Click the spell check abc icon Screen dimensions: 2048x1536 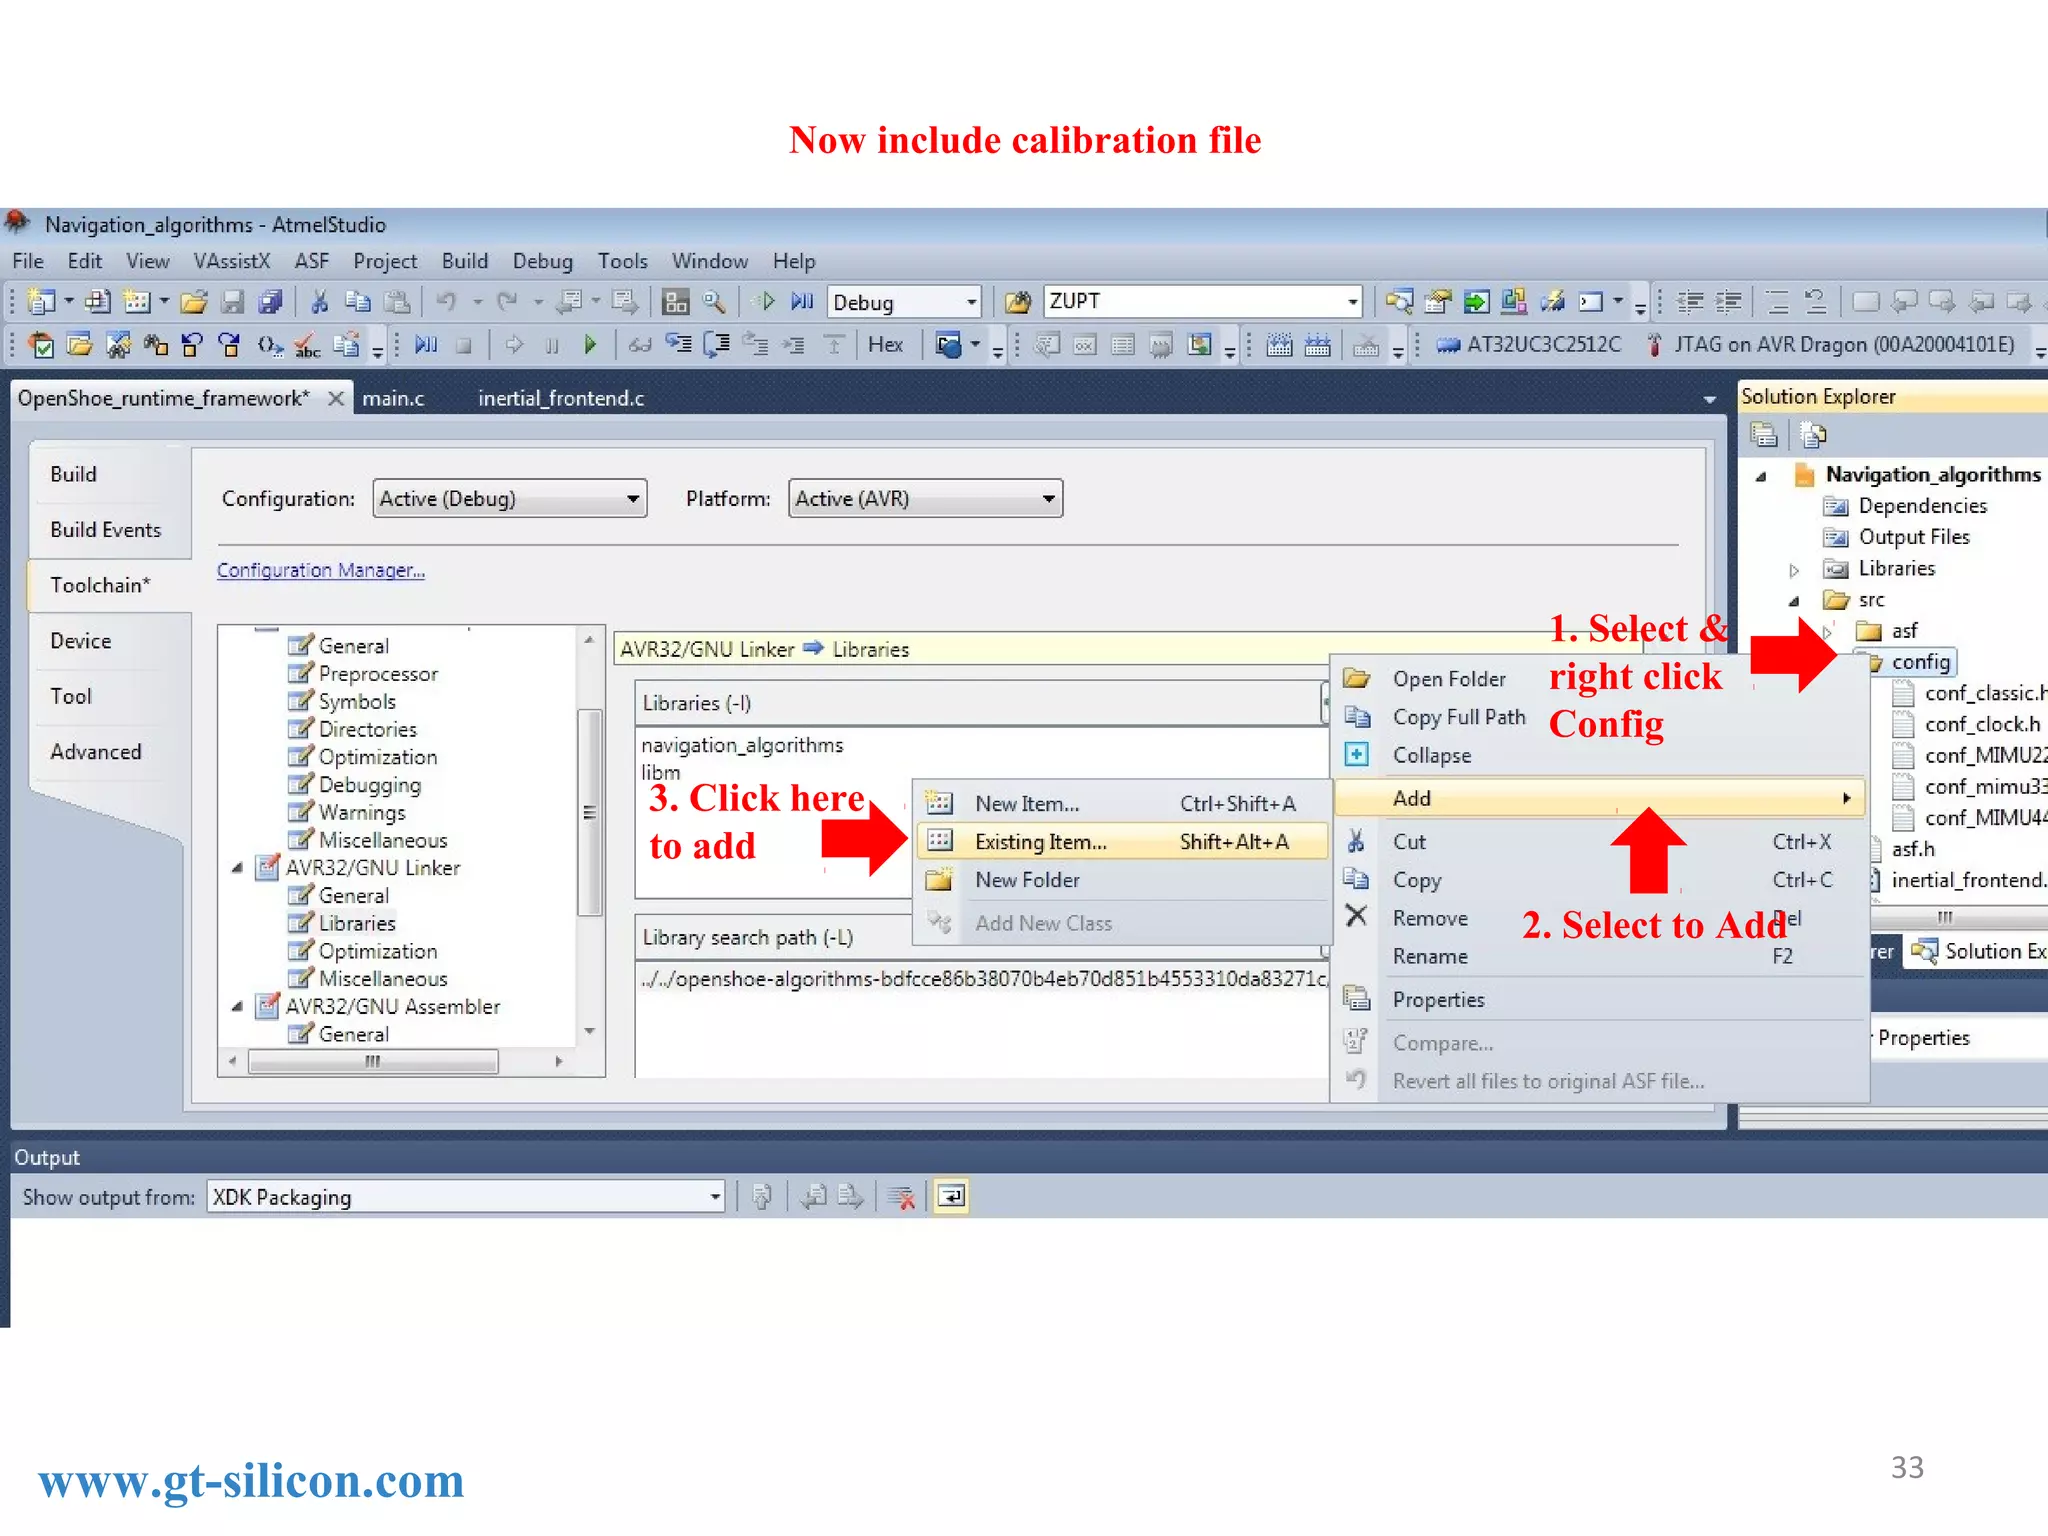[307, 345]
